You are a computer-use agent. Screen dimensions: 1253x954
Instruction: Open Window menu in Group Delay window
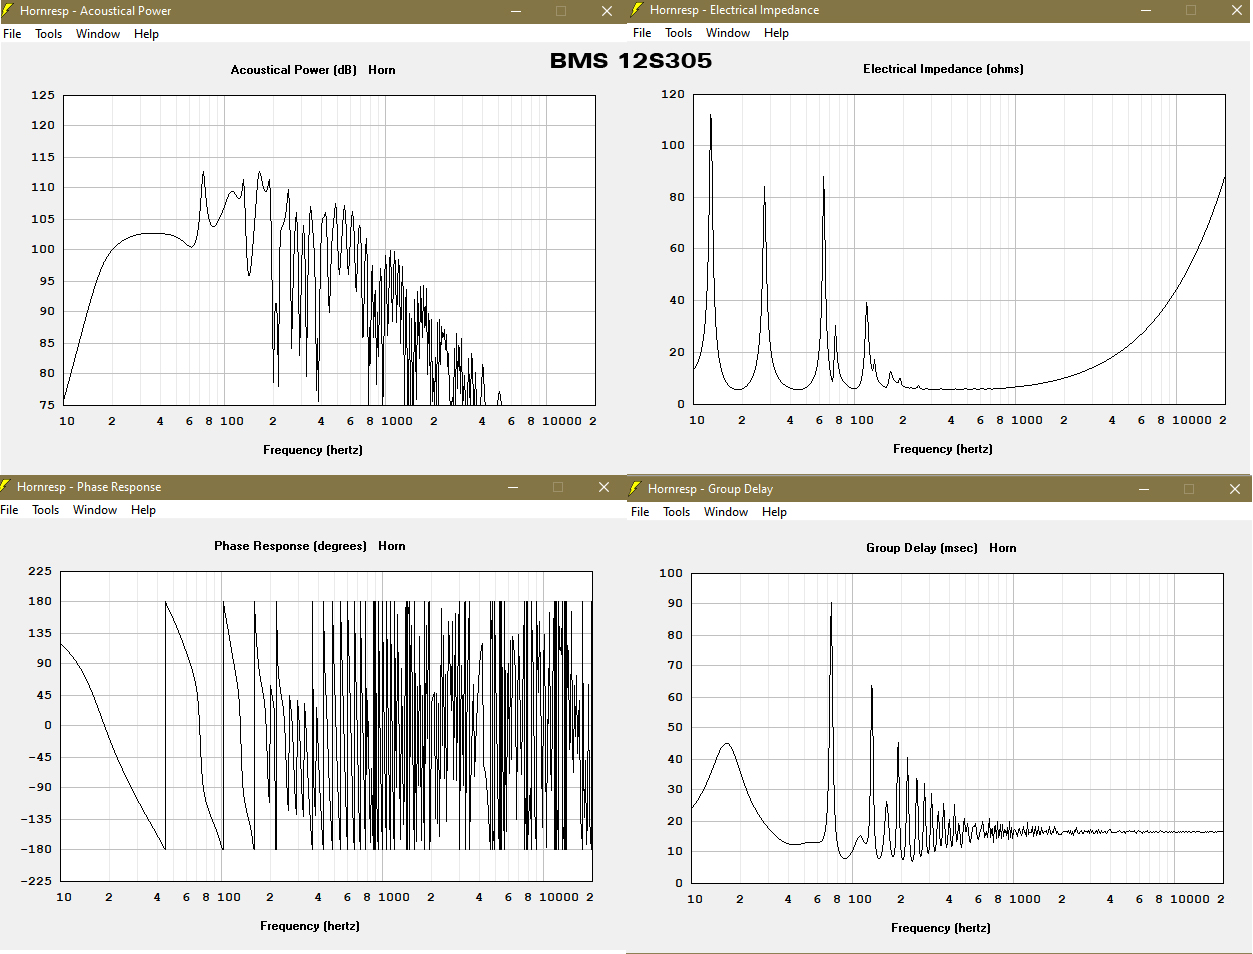[726, 512]
